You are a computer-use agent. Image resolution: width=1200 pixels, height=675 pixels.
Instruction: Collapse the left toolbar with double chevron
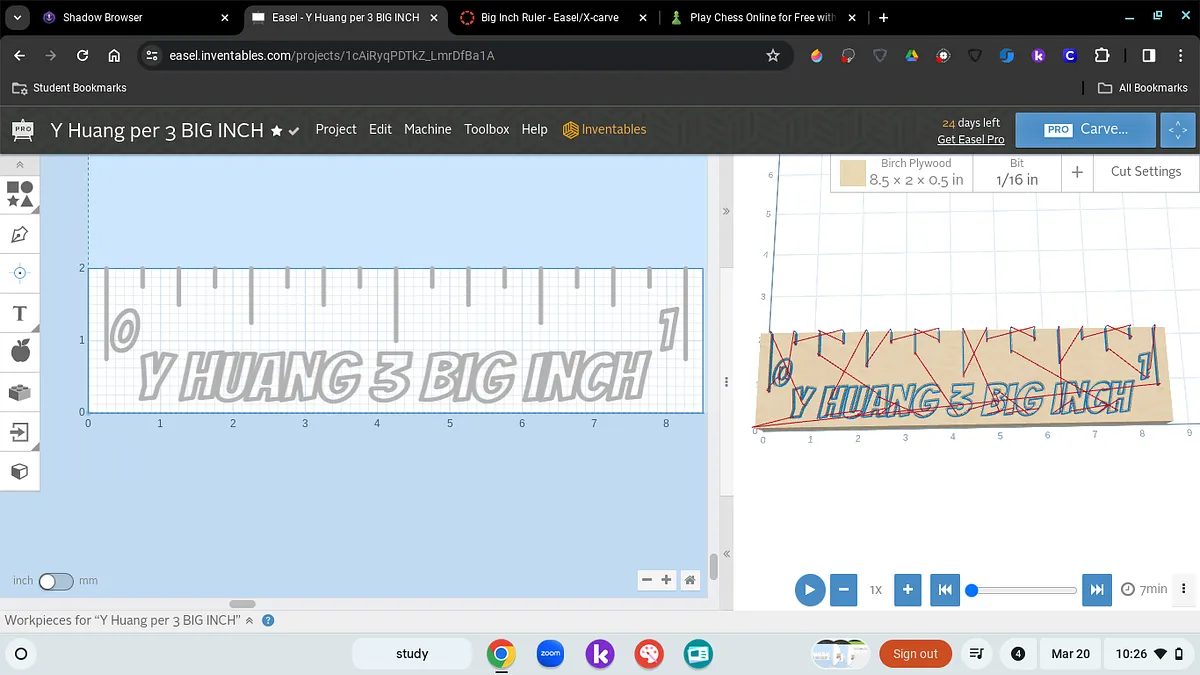(x=19, y=165)
